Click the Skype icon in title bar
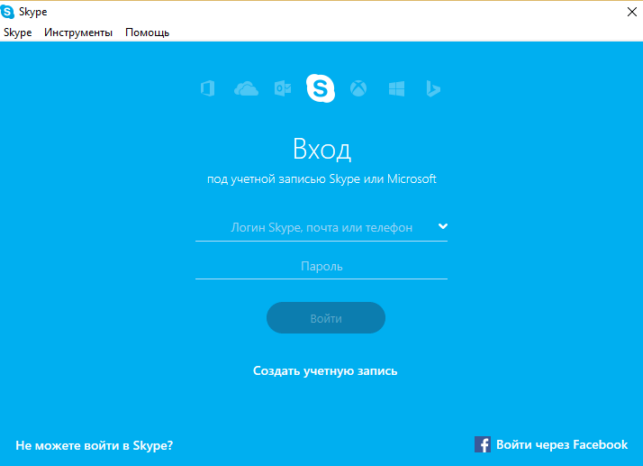 point(7,11)
